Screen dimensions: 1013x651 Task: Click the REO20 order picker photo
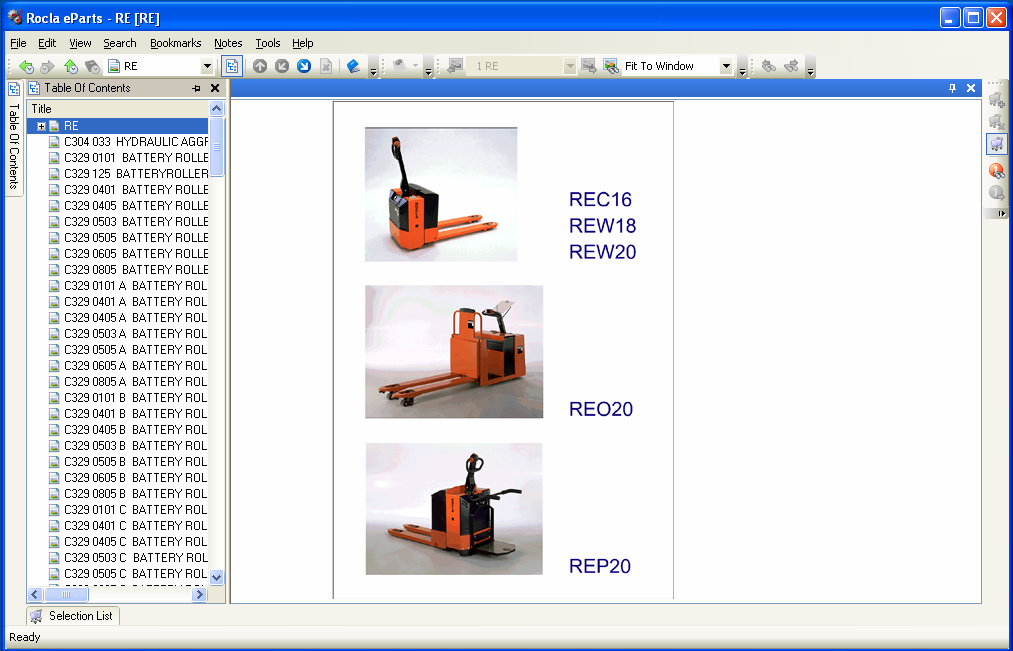454,352
